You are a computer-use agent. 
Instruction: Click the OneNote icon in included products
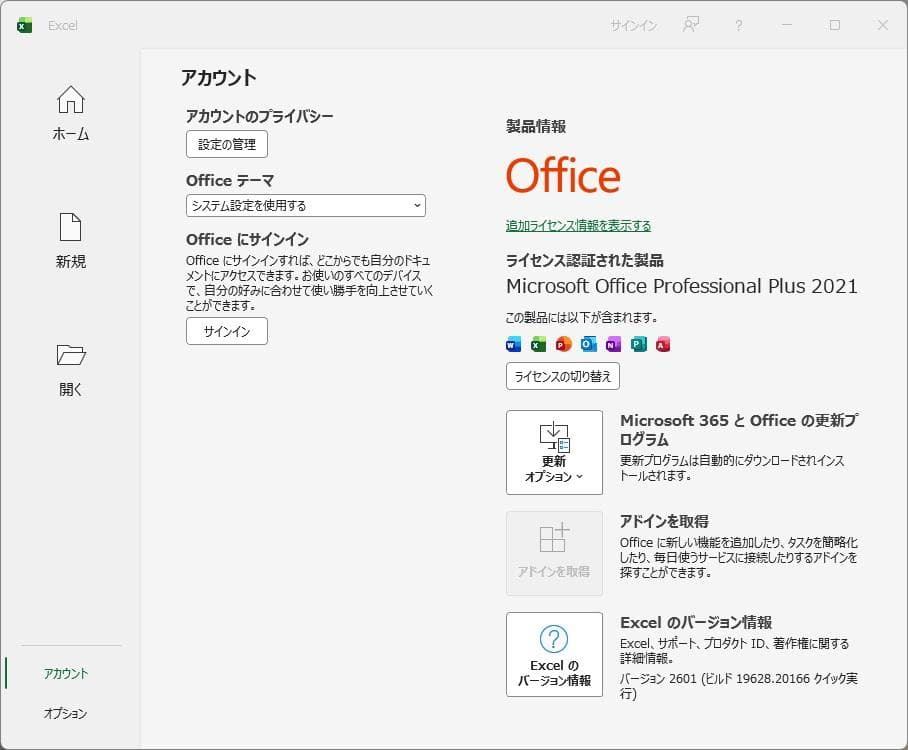[x=614, y=344]
